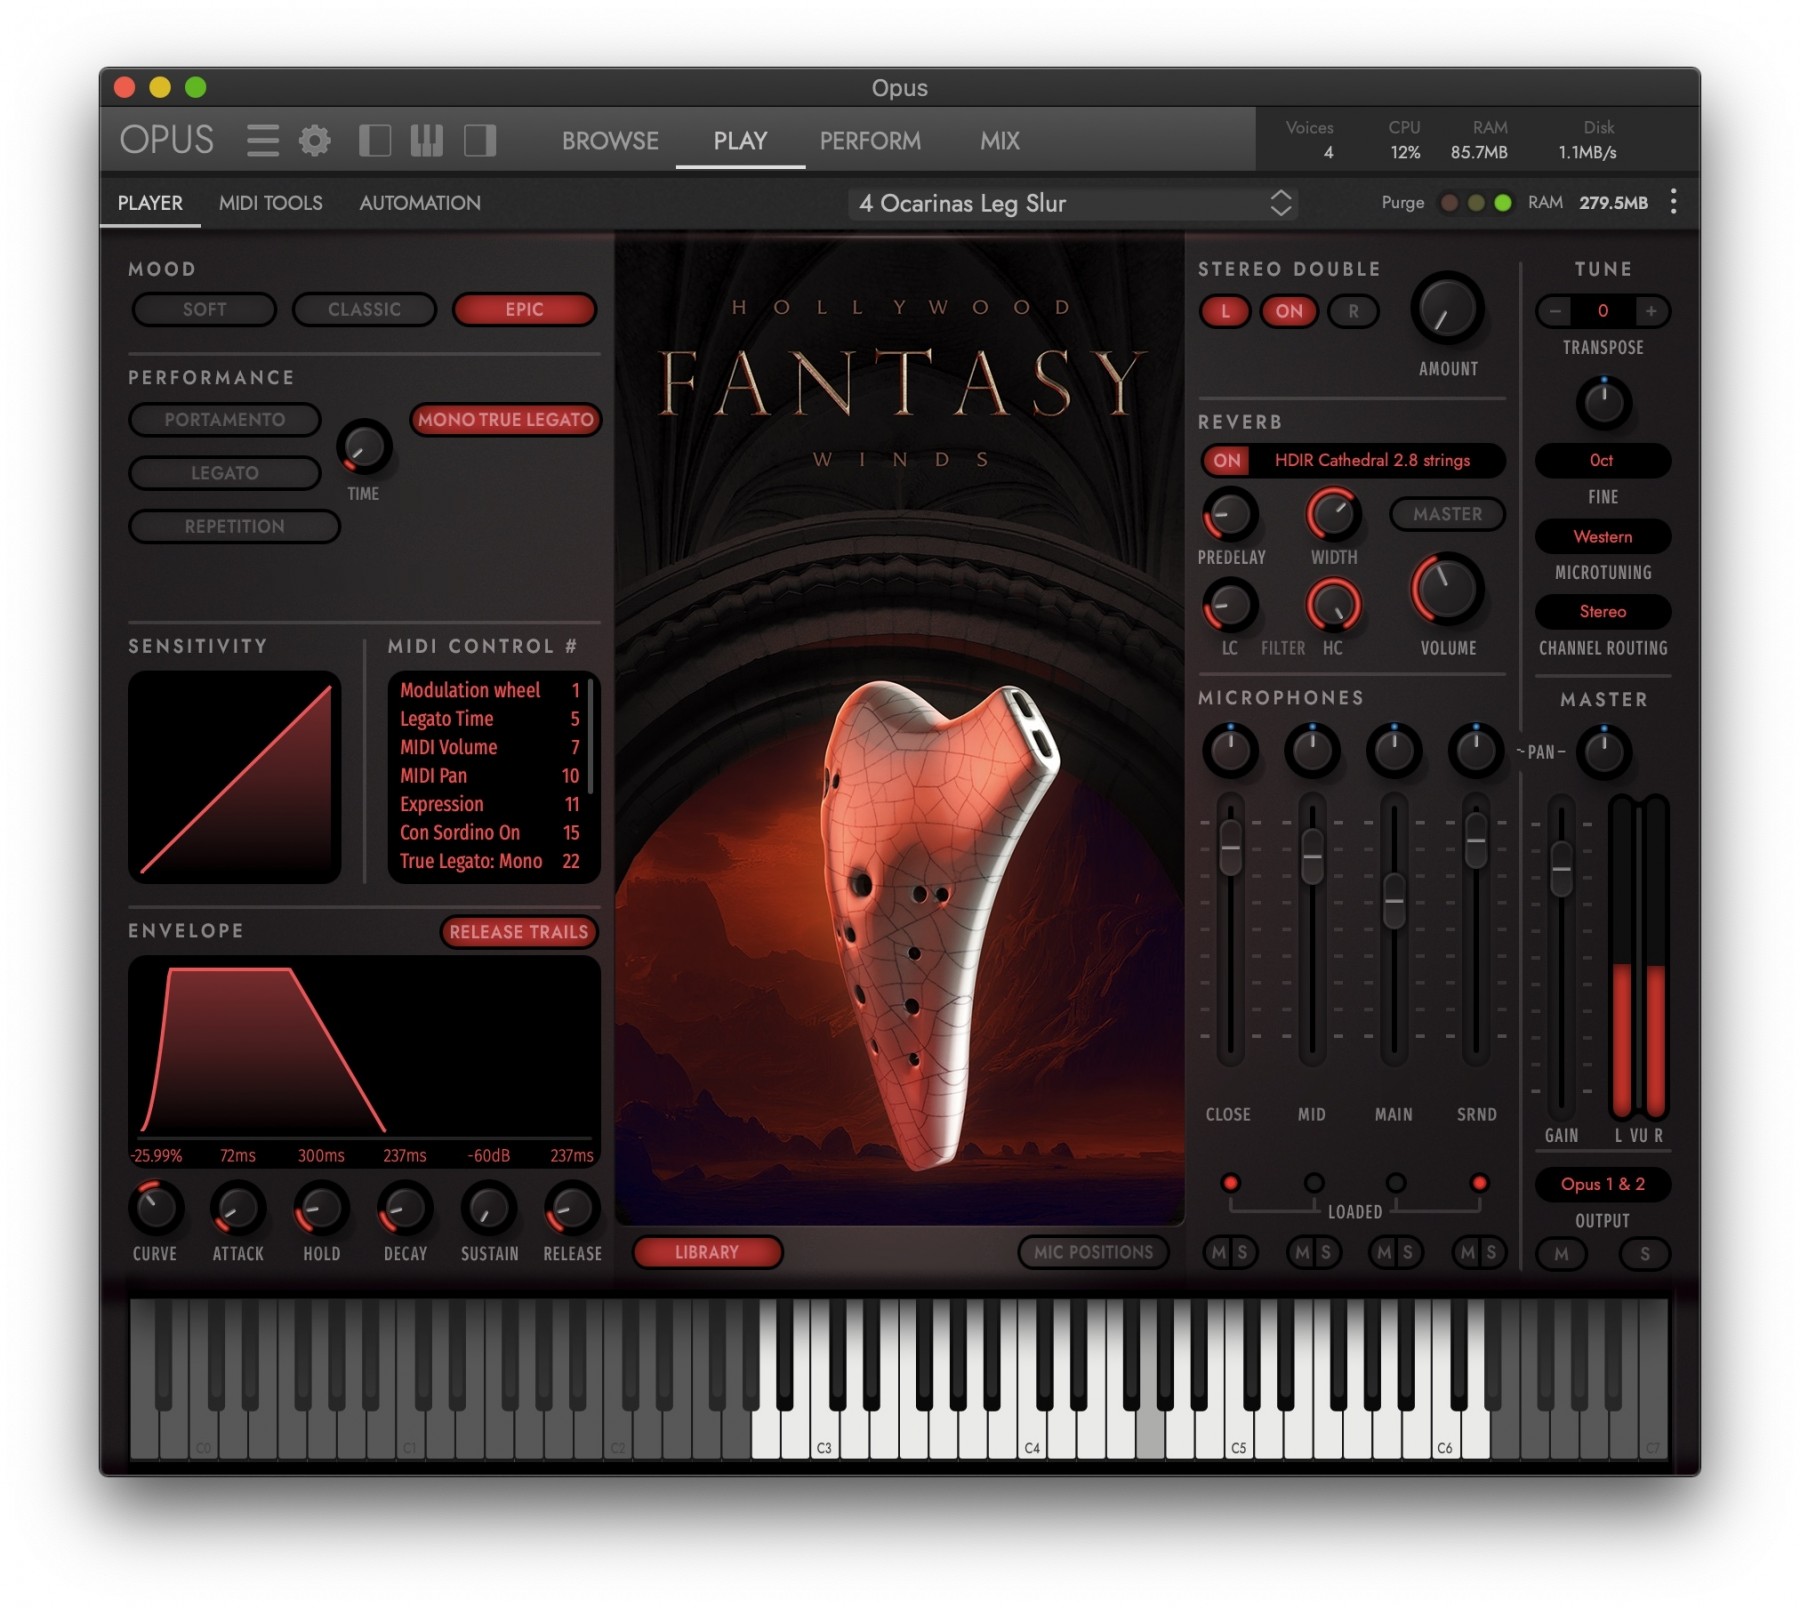Toggle the right sidebar panel icon
1800x1608 pixels.
(480, 140)
